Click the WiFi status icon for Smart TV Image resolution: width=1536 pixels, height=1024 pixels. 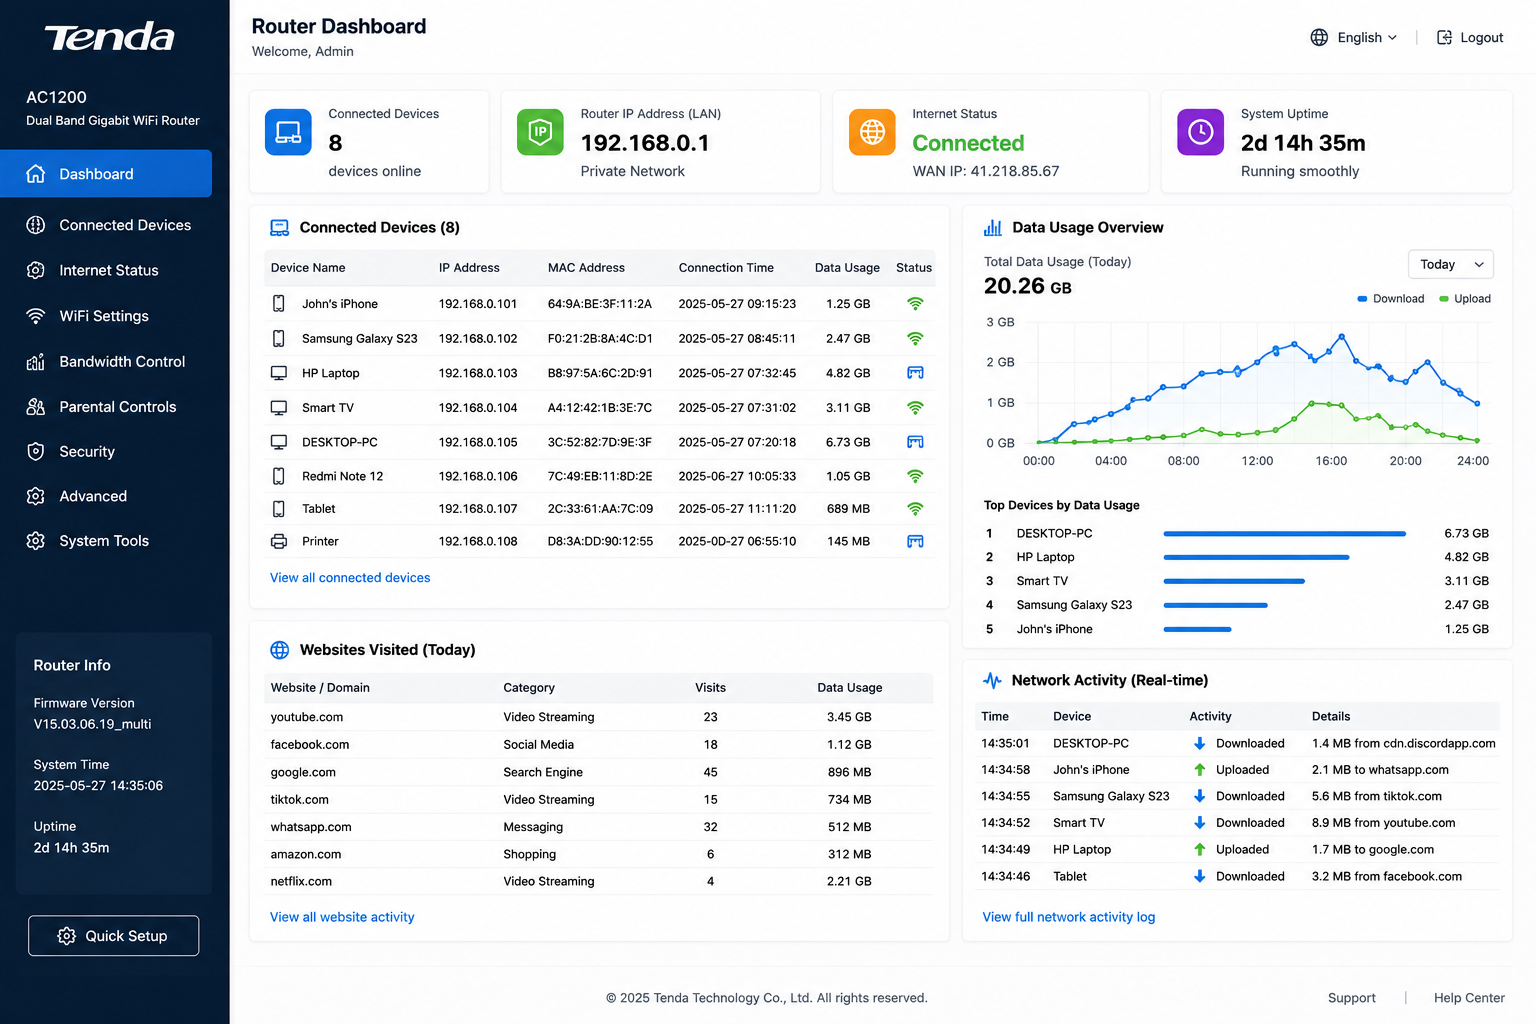(915, 407)
